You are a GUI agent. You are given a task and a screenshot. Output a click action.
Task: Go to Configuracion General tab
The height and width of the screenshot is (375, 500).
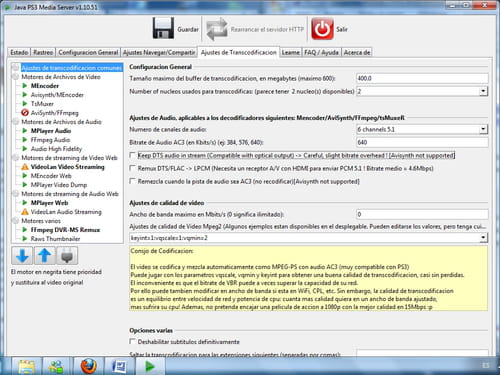tap(88, 52)
